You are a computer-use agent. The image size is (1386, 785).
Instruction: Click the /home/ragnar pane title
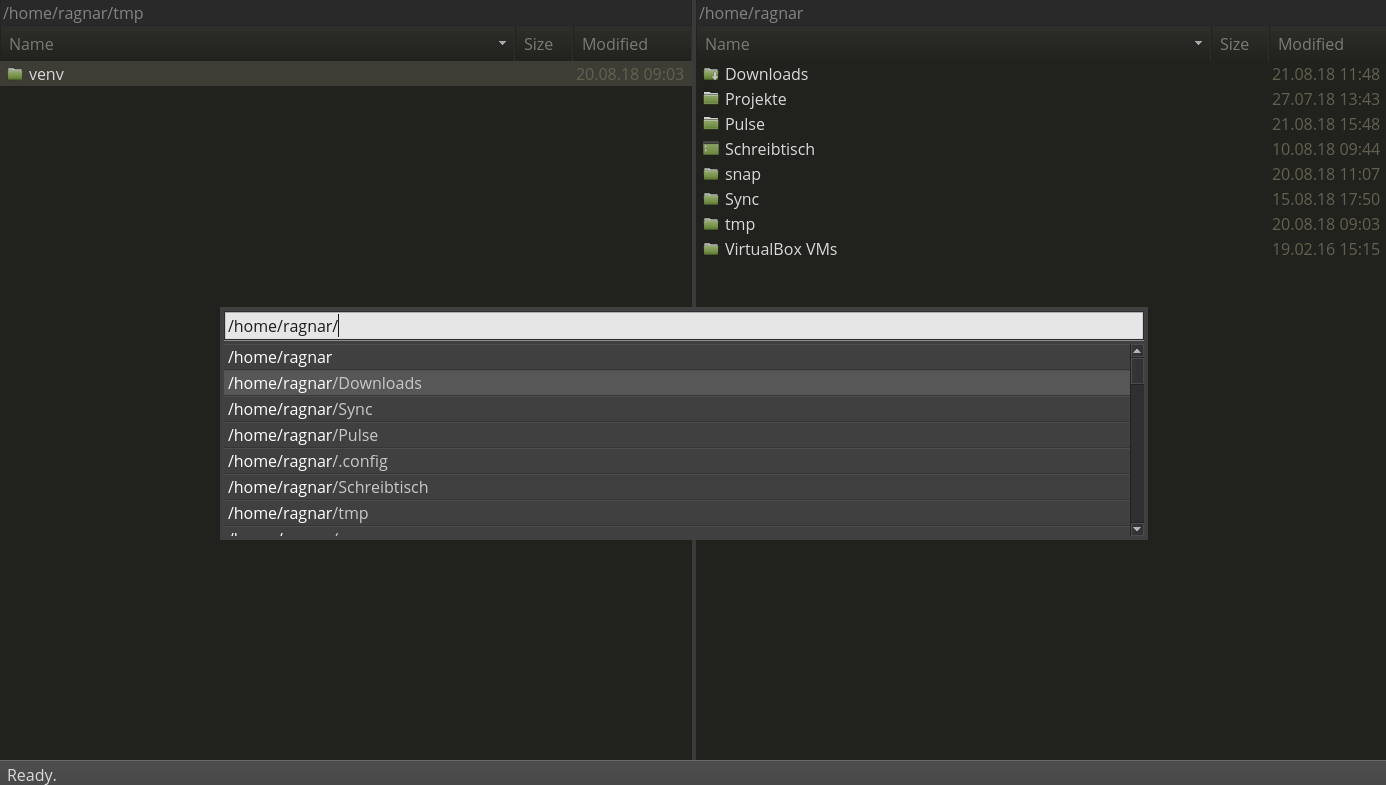coord(751,13)
